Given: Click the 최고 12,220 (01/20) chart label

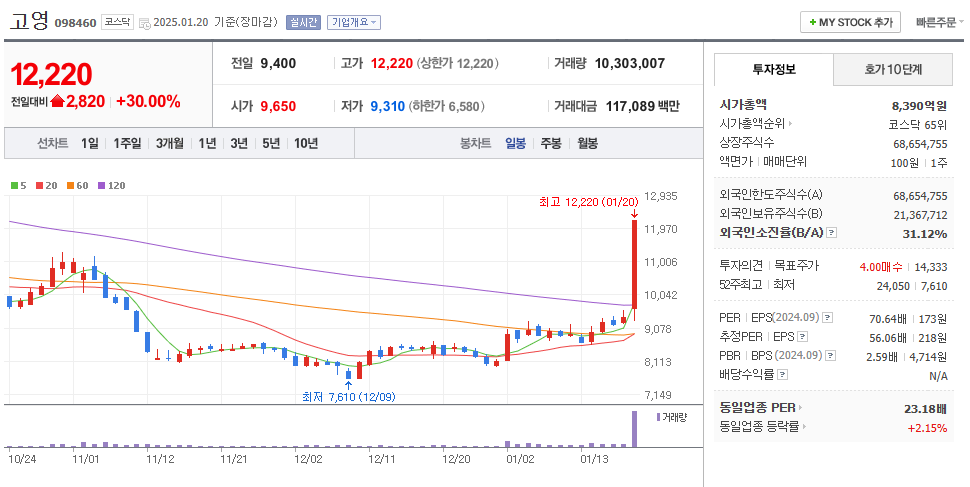Looking at the screenshot, I should coord(588,202).
